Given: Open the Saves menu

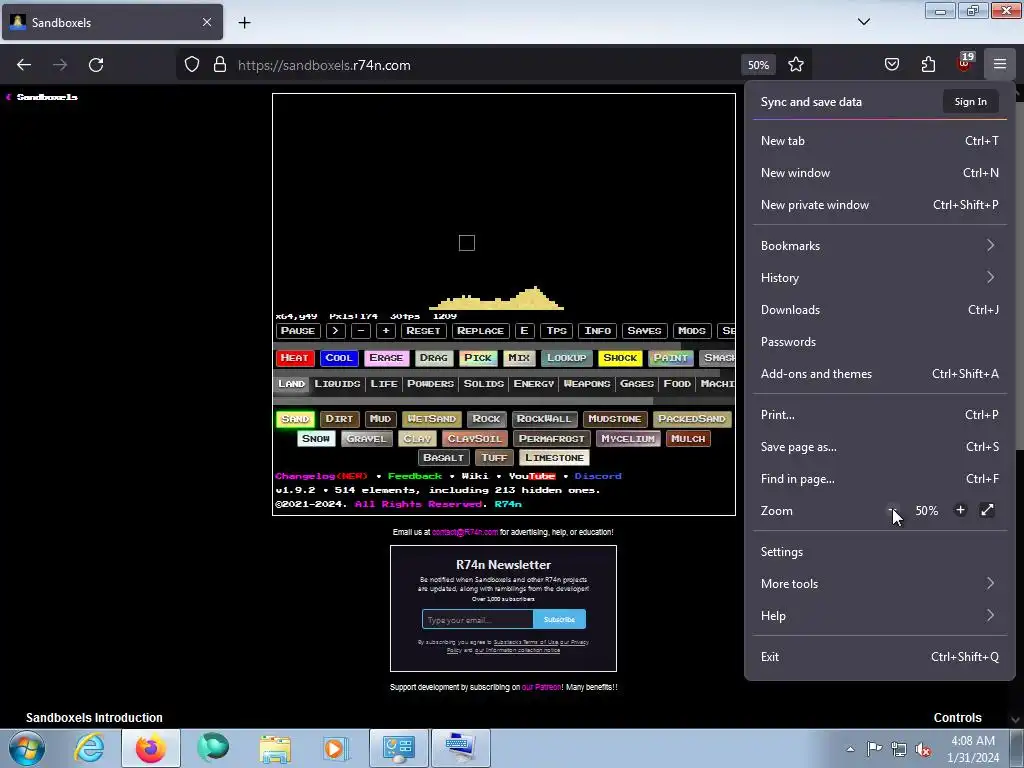Looking at the screenshot, I should pyautogui.click(x=645, y=330).
